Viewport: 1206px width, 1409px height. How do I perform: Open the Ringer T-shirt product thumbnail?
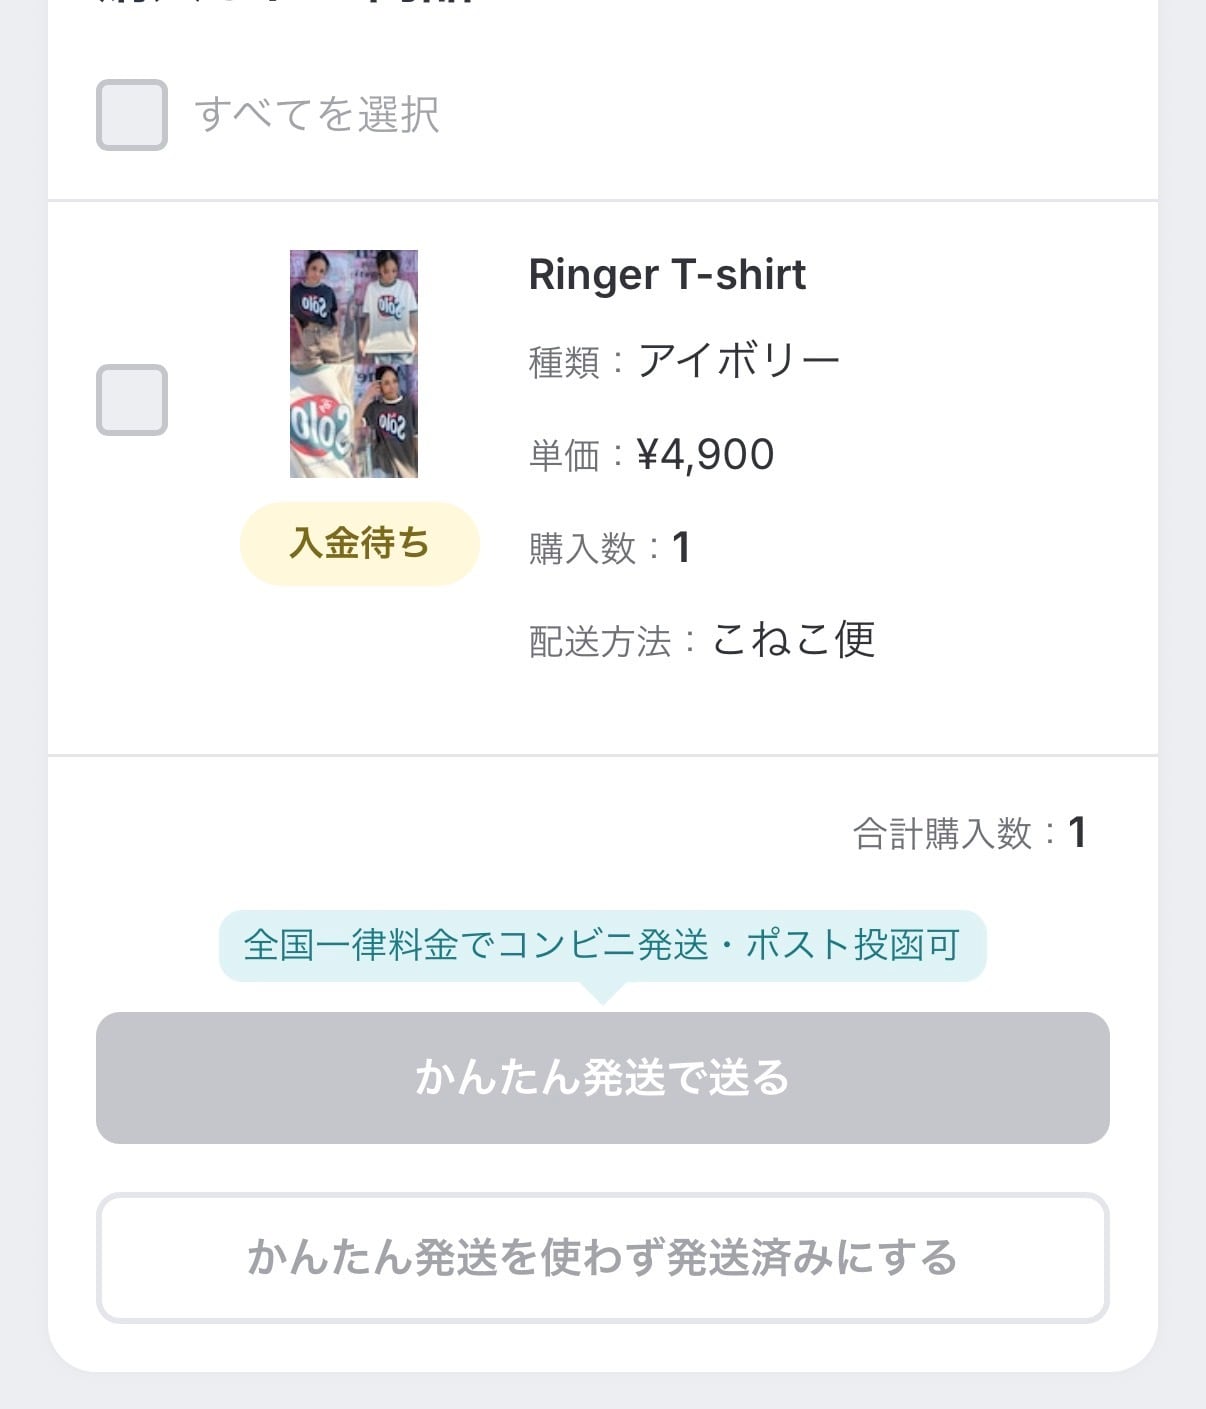coord(354,364)
